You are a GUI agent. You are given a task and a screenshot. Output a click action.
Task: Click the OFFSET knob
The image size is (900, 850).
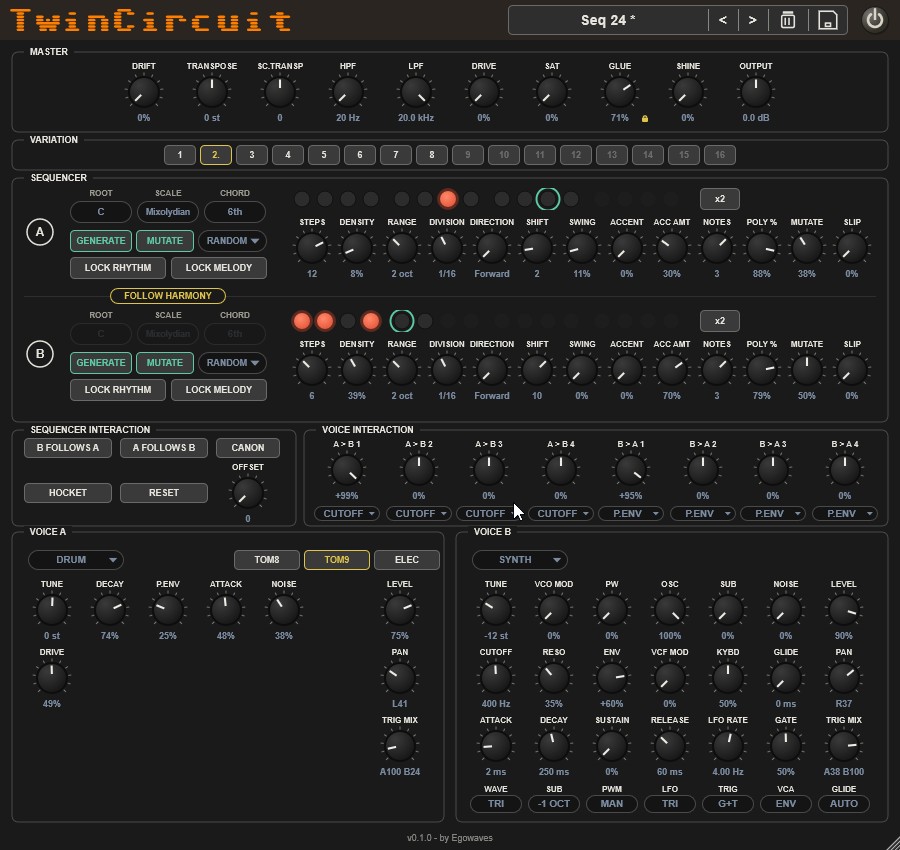247,494
